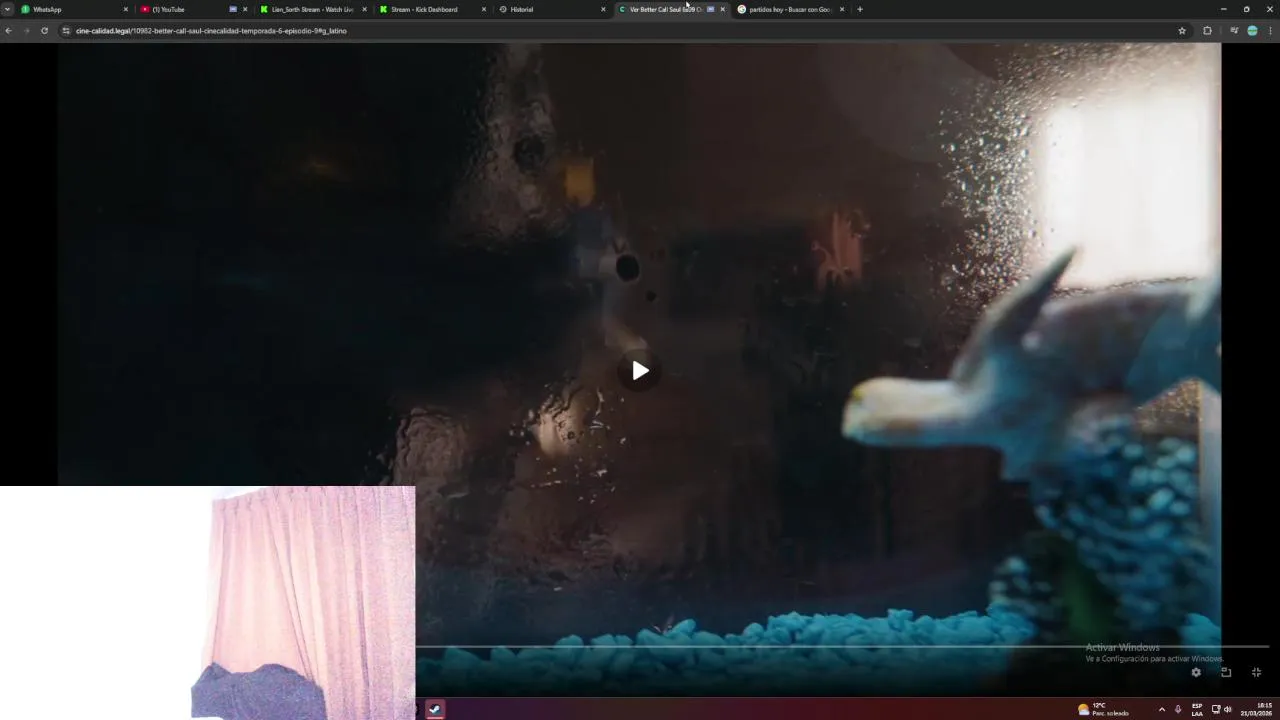Viewport: 1280px width, 720px height.
Task: Open the green profile avatar
Action: [x=1252, y=31]
